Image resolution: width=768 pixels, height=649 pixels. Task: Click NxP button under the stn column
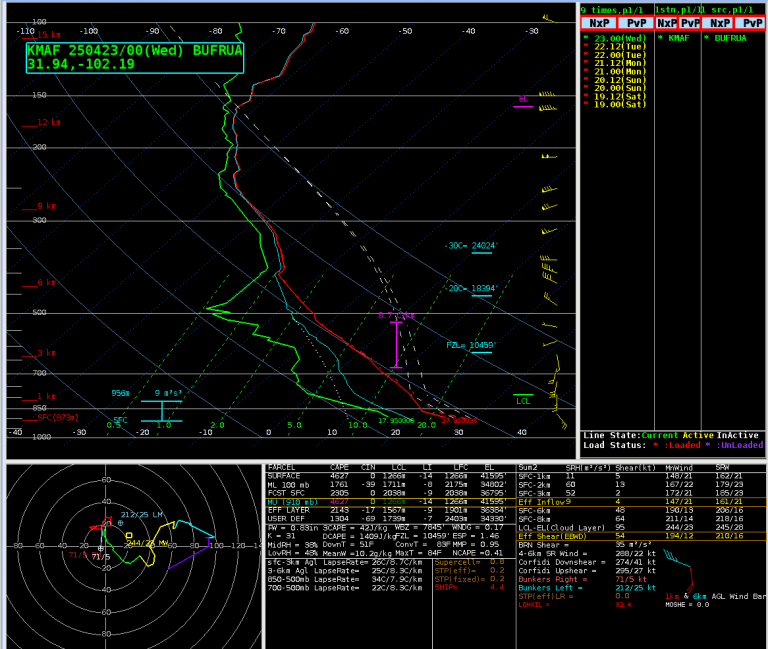[667, 23]
